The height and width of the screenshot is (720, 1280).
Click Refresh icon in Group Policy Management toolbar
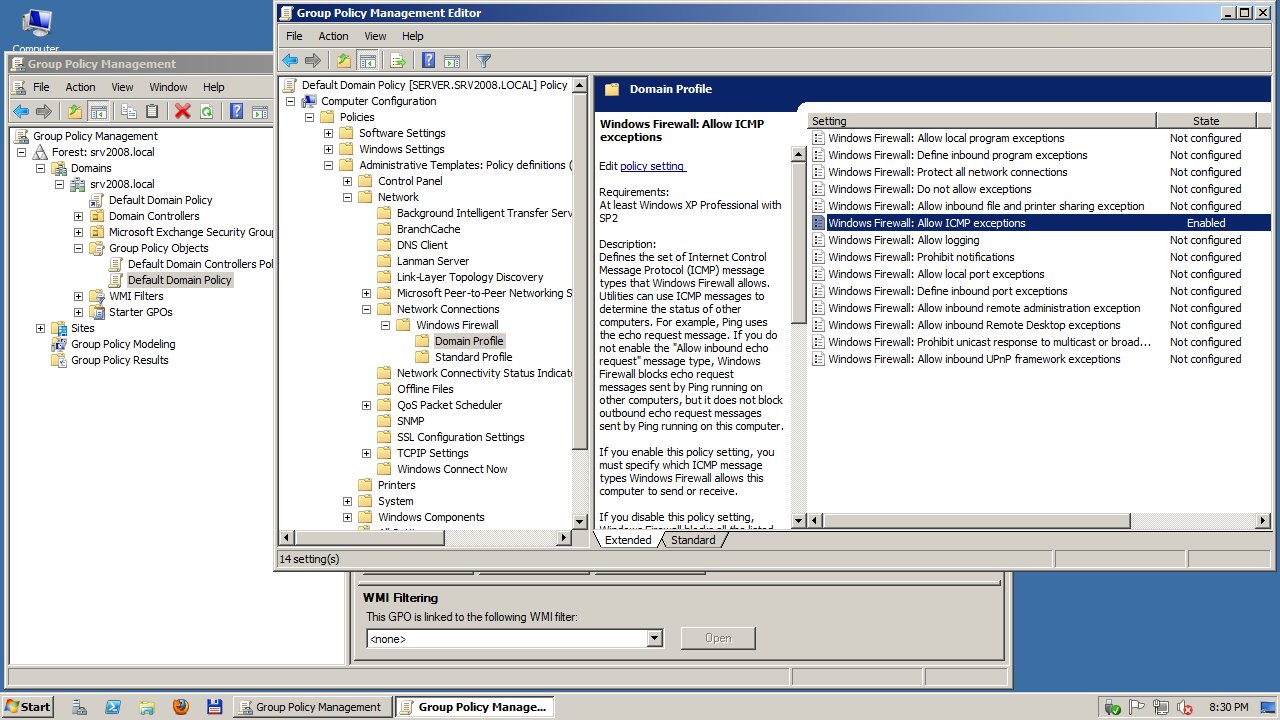pyautogui.click(x=206, y=111)
